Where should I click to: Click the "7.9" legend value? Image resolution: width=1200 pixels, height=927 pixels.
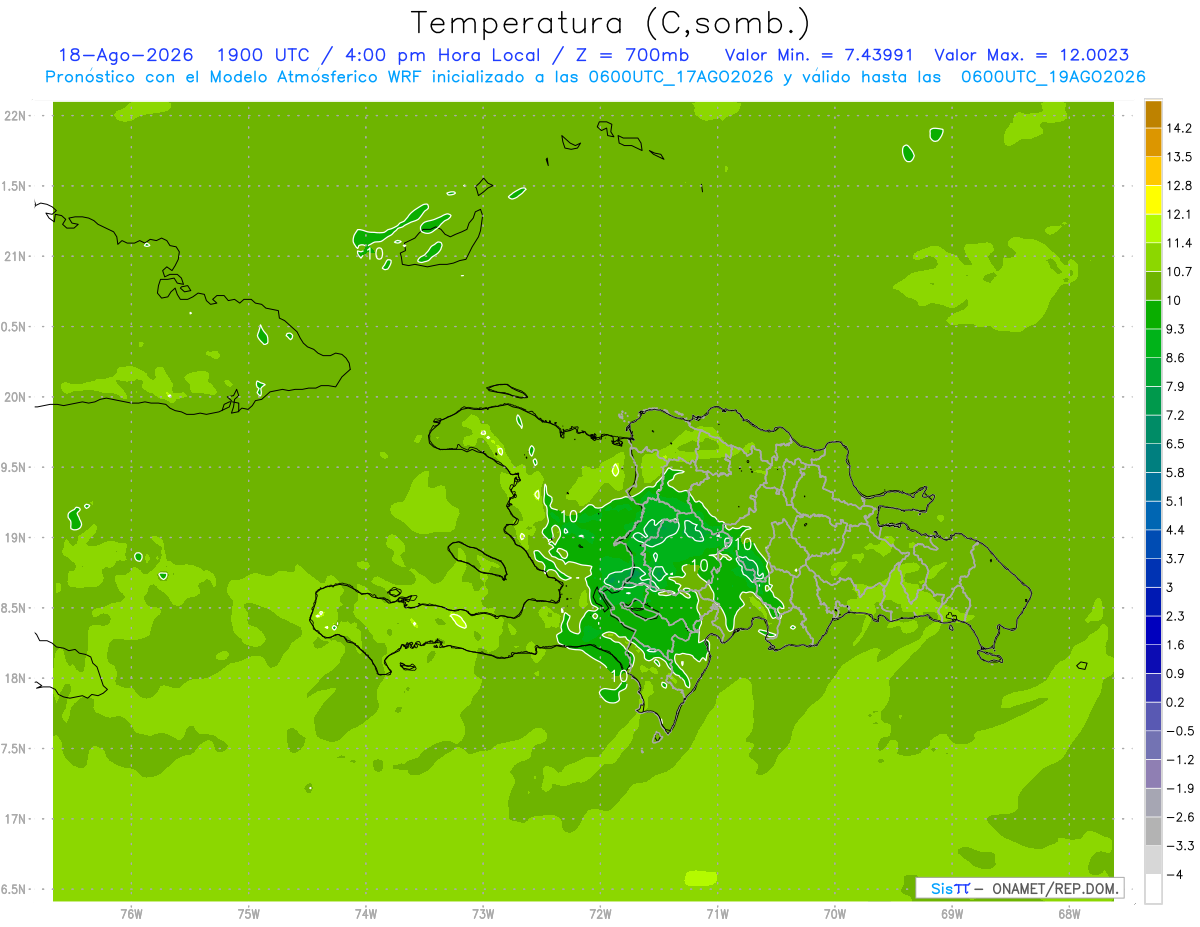tap(1176, 387)
